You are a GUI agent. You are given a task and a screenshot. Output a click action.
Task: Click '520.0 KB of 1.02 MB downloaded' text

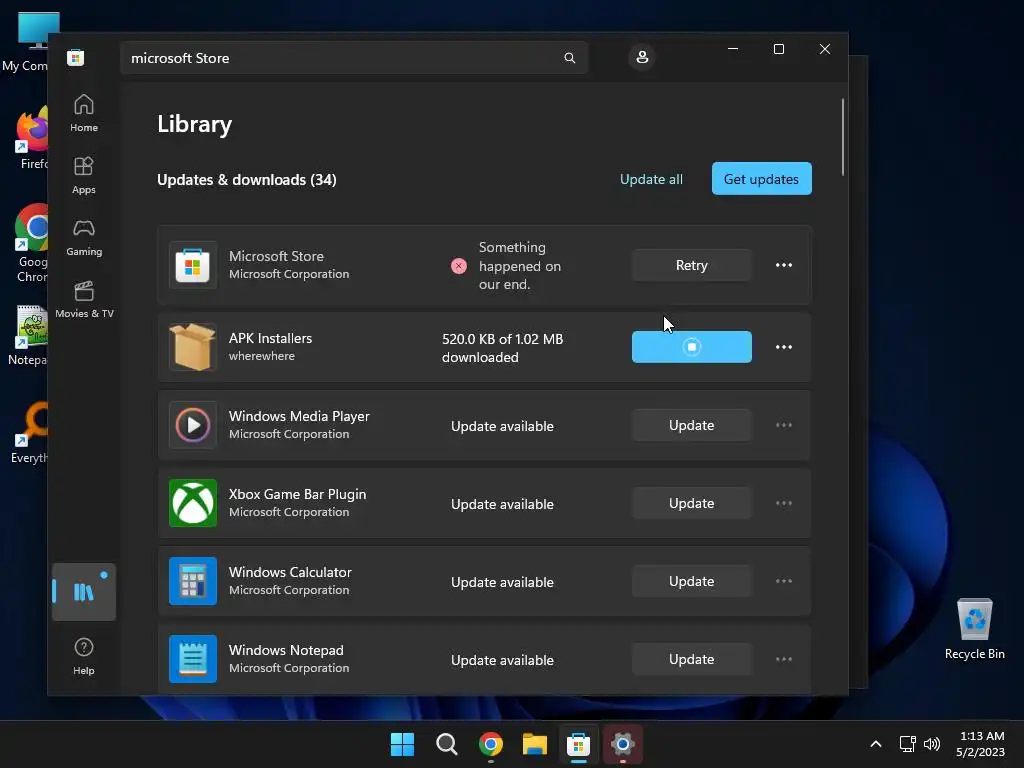502,348
